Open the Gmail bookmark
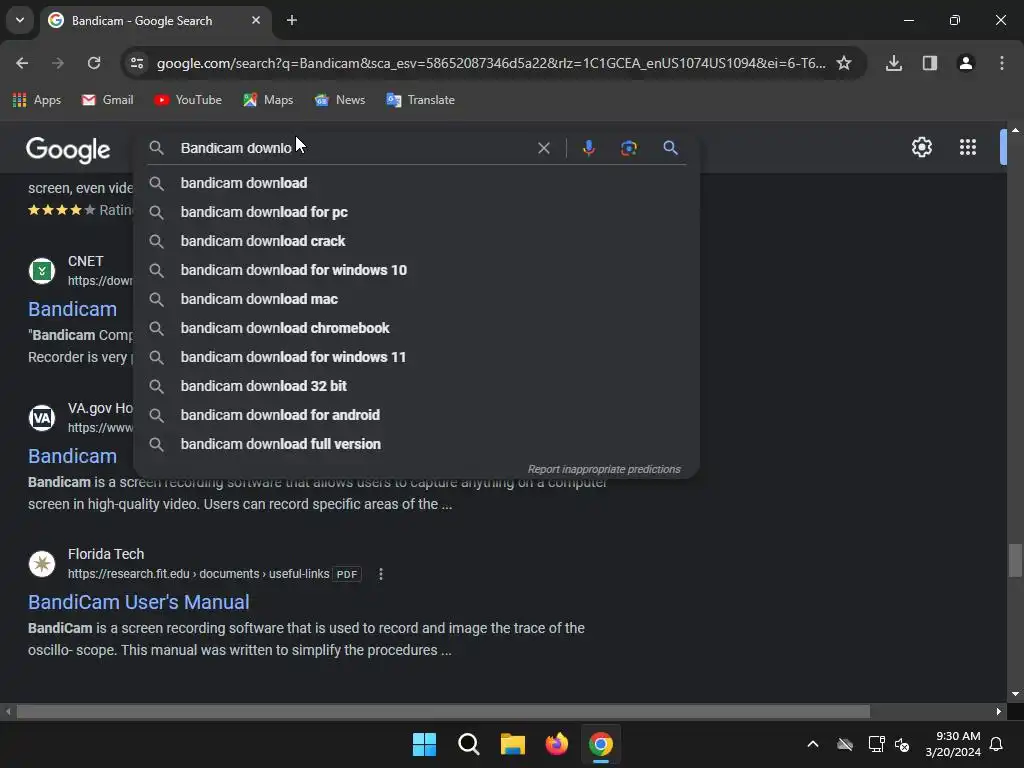 [108, 100]
